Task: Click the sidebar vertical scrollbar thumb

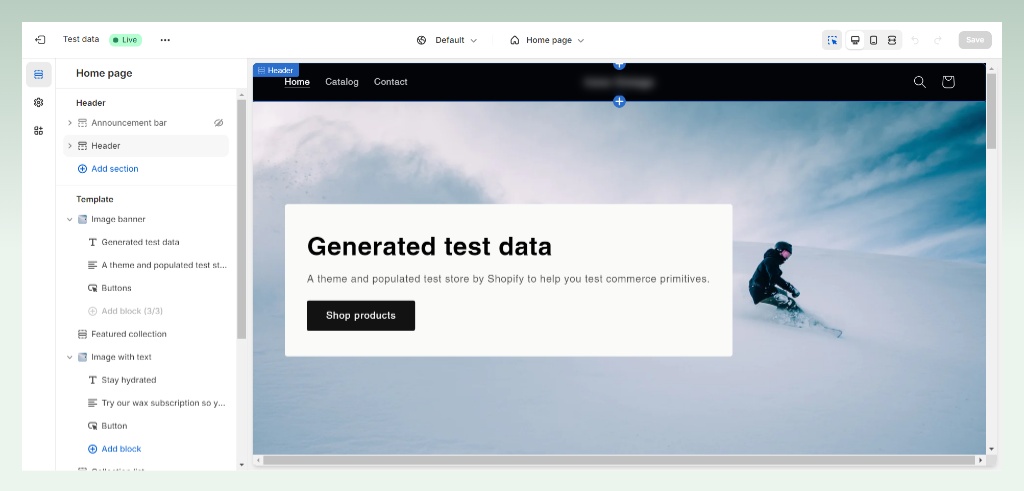Action: (x=241, y=219)
